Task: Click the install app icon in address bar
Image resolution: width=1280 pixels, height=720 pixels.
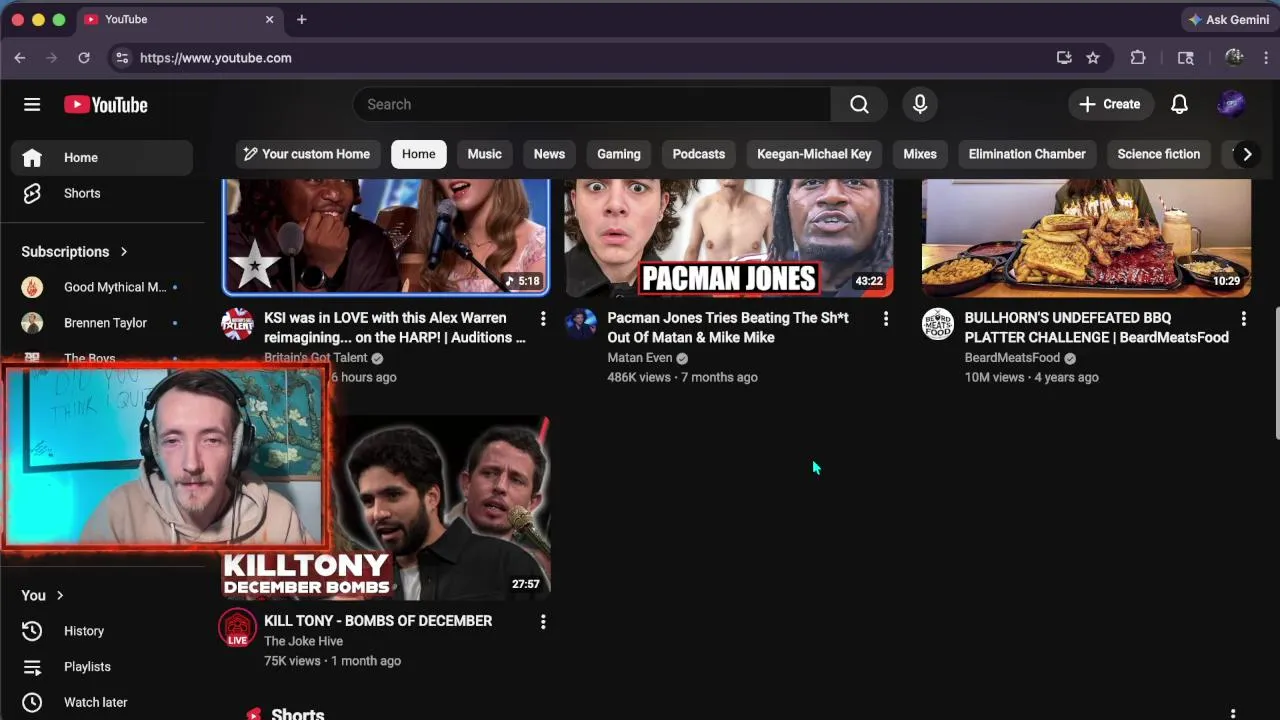Action: tap(1064, 58)
